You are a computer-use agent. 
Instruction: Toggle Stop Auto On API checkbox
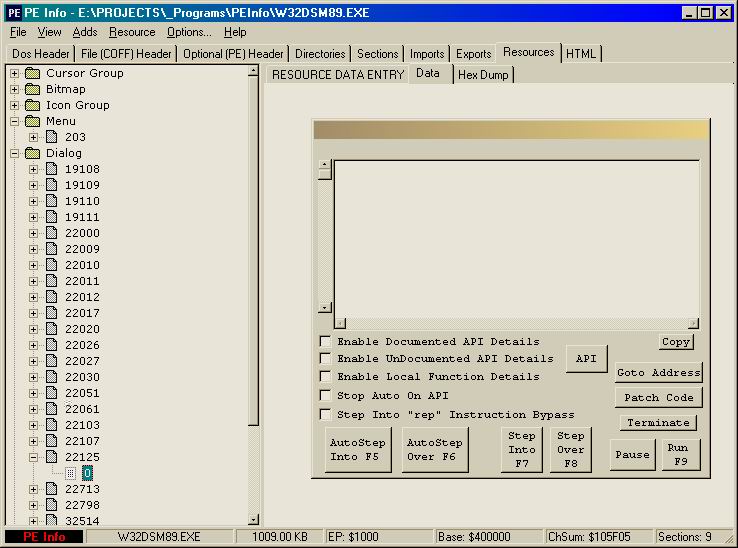click(x=325, y=396)
